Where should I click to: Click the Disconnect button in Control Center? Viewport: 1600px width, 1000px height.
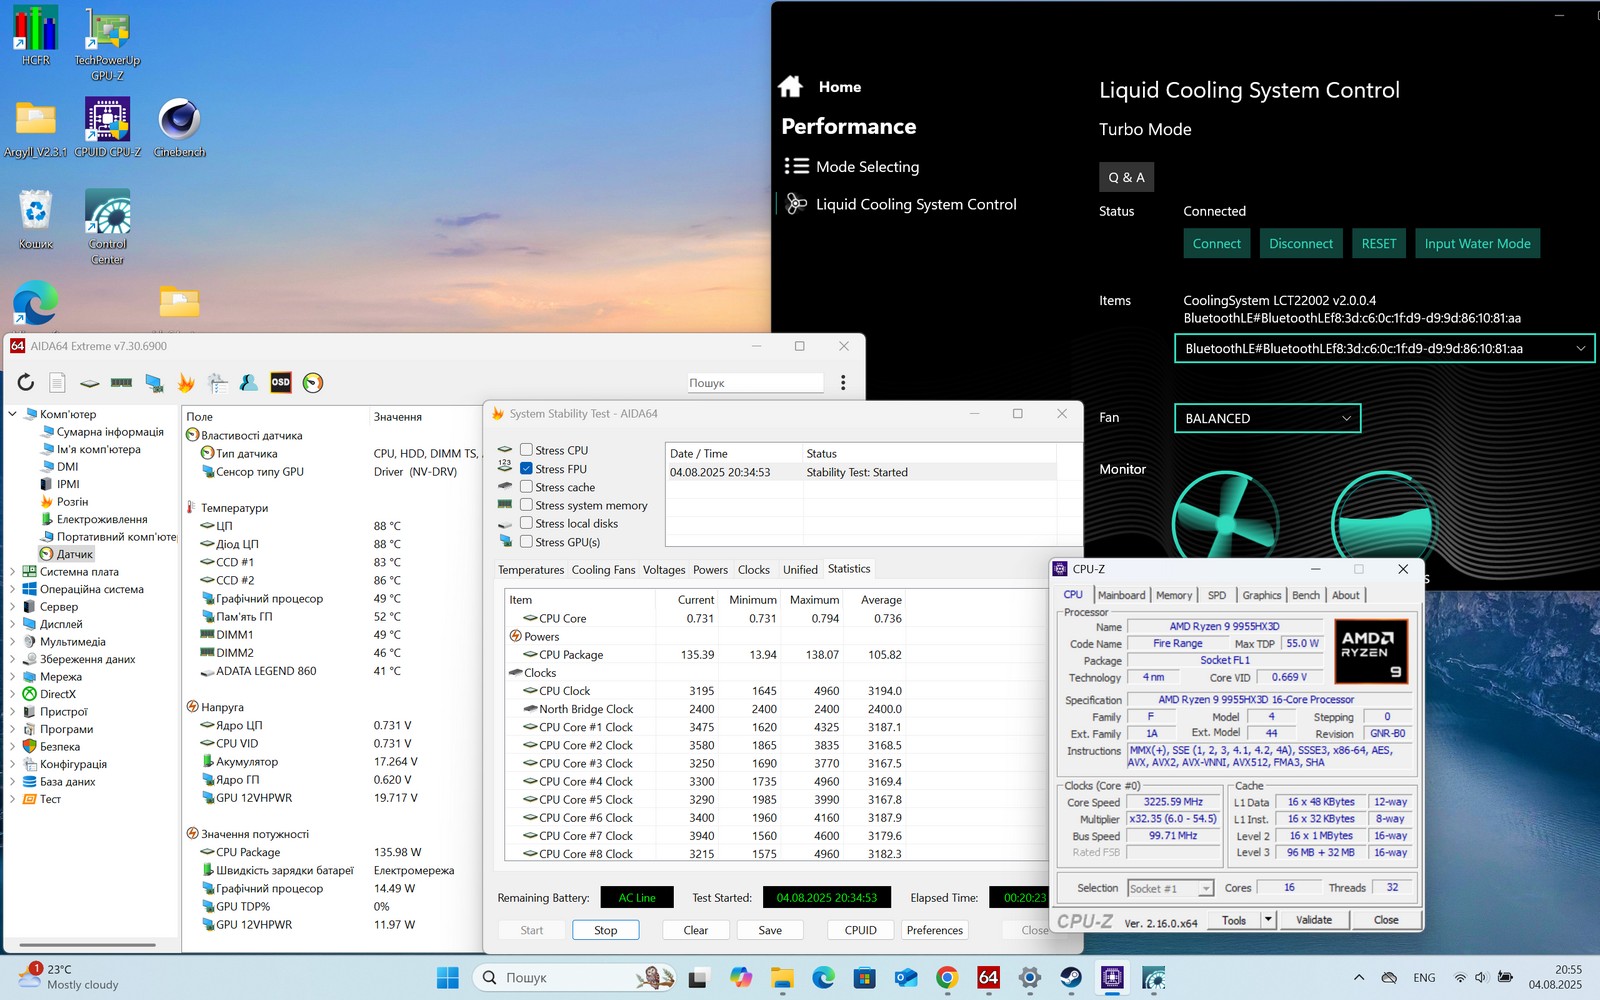coord(1301,243)
